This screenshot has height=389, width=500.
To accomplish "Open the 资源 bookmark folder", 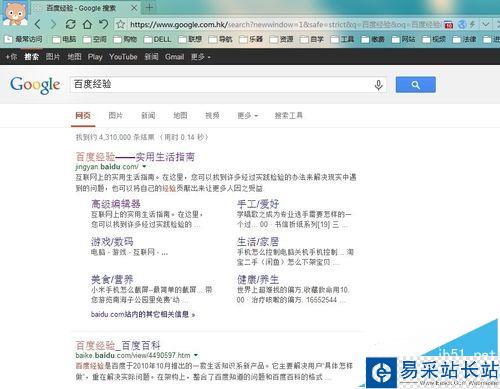I will point(282,39).
